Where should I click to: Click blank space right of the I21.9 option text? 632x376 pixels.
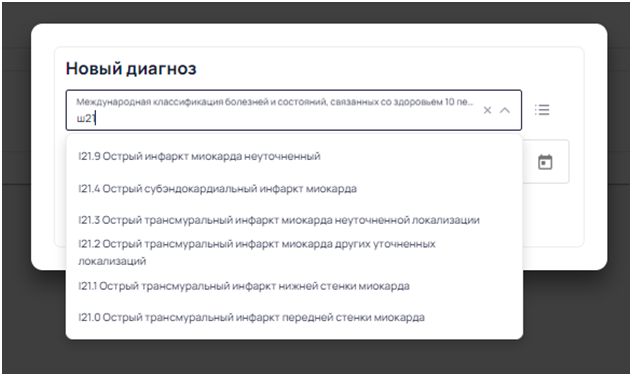click(x=419, y=156)
